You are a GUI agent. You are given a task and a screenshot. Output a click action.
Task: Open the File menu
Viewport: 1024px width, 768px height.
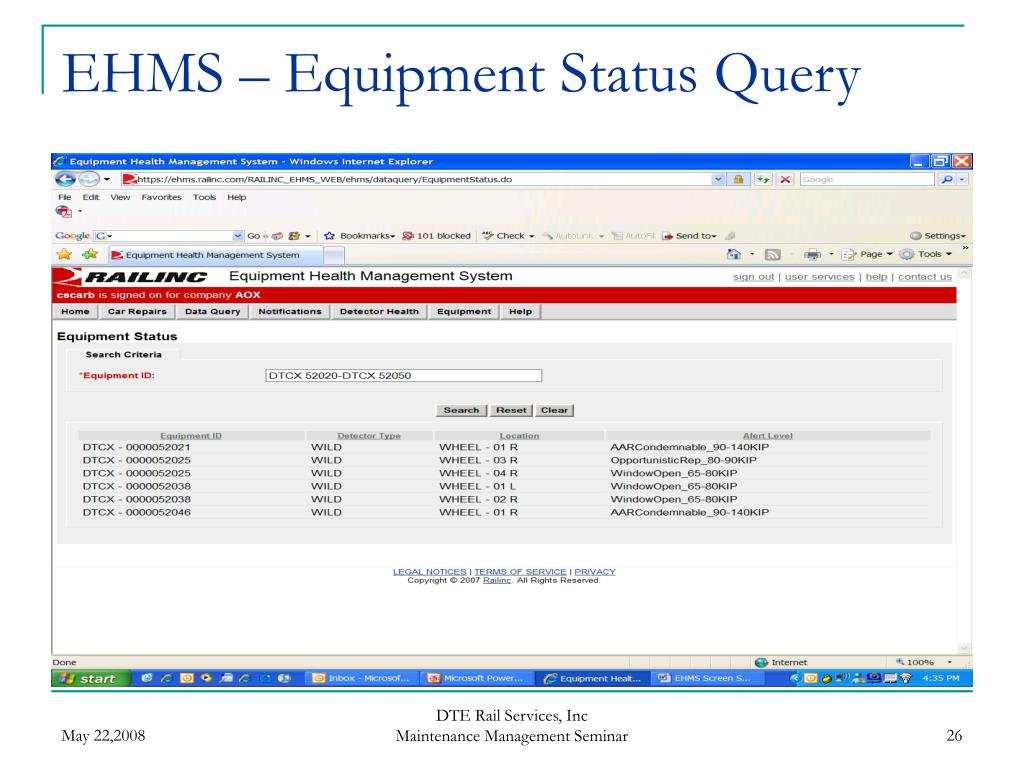65,197
